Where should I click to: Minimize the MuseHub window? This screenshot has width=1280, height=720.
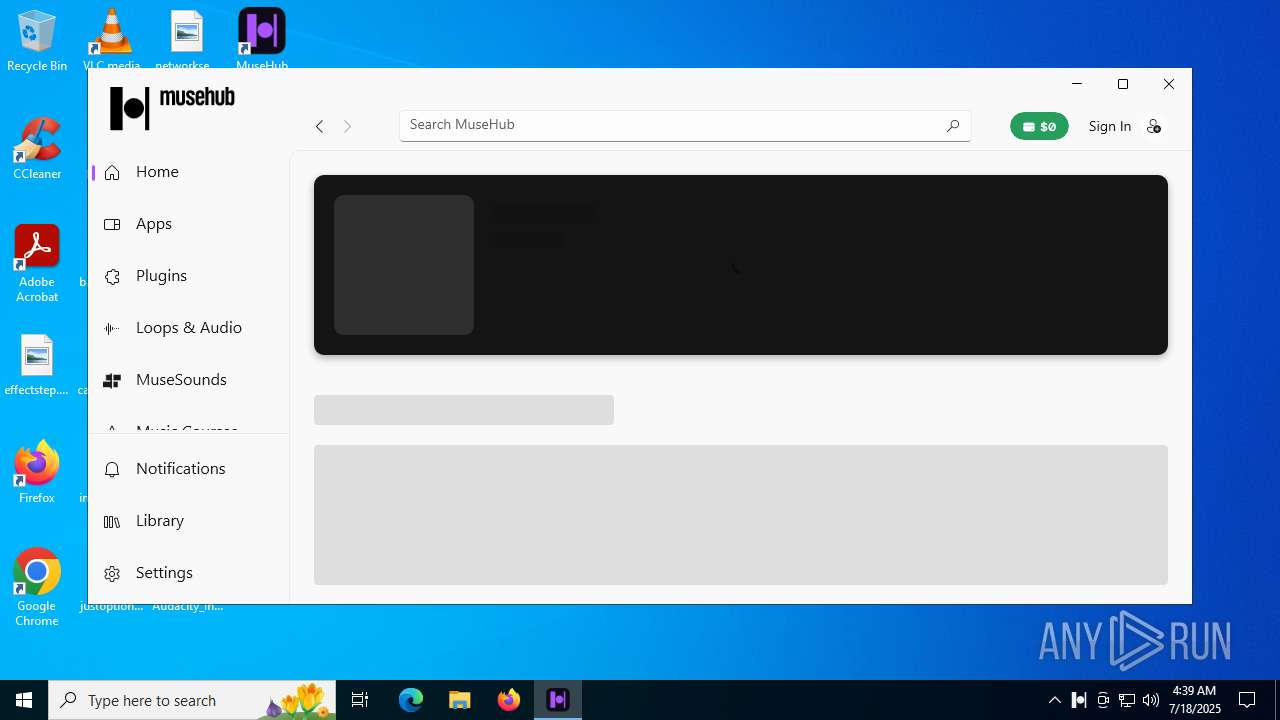click(x=1077, y=84)
